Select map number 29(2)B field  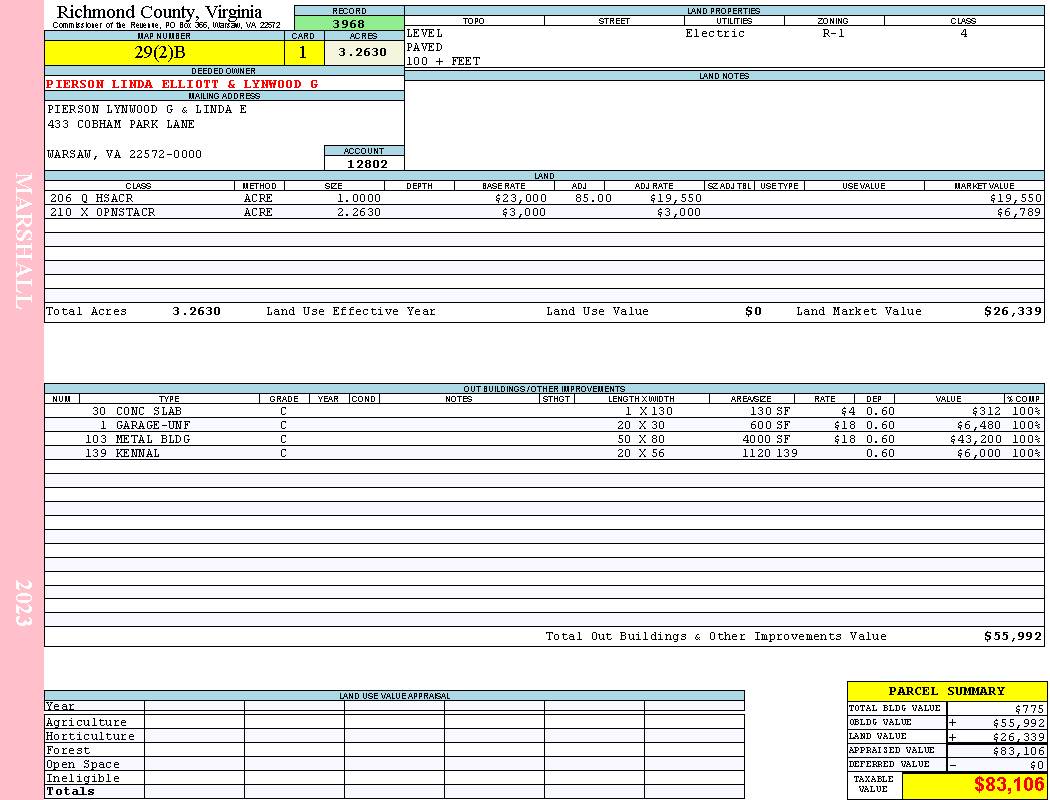[164, 52]
